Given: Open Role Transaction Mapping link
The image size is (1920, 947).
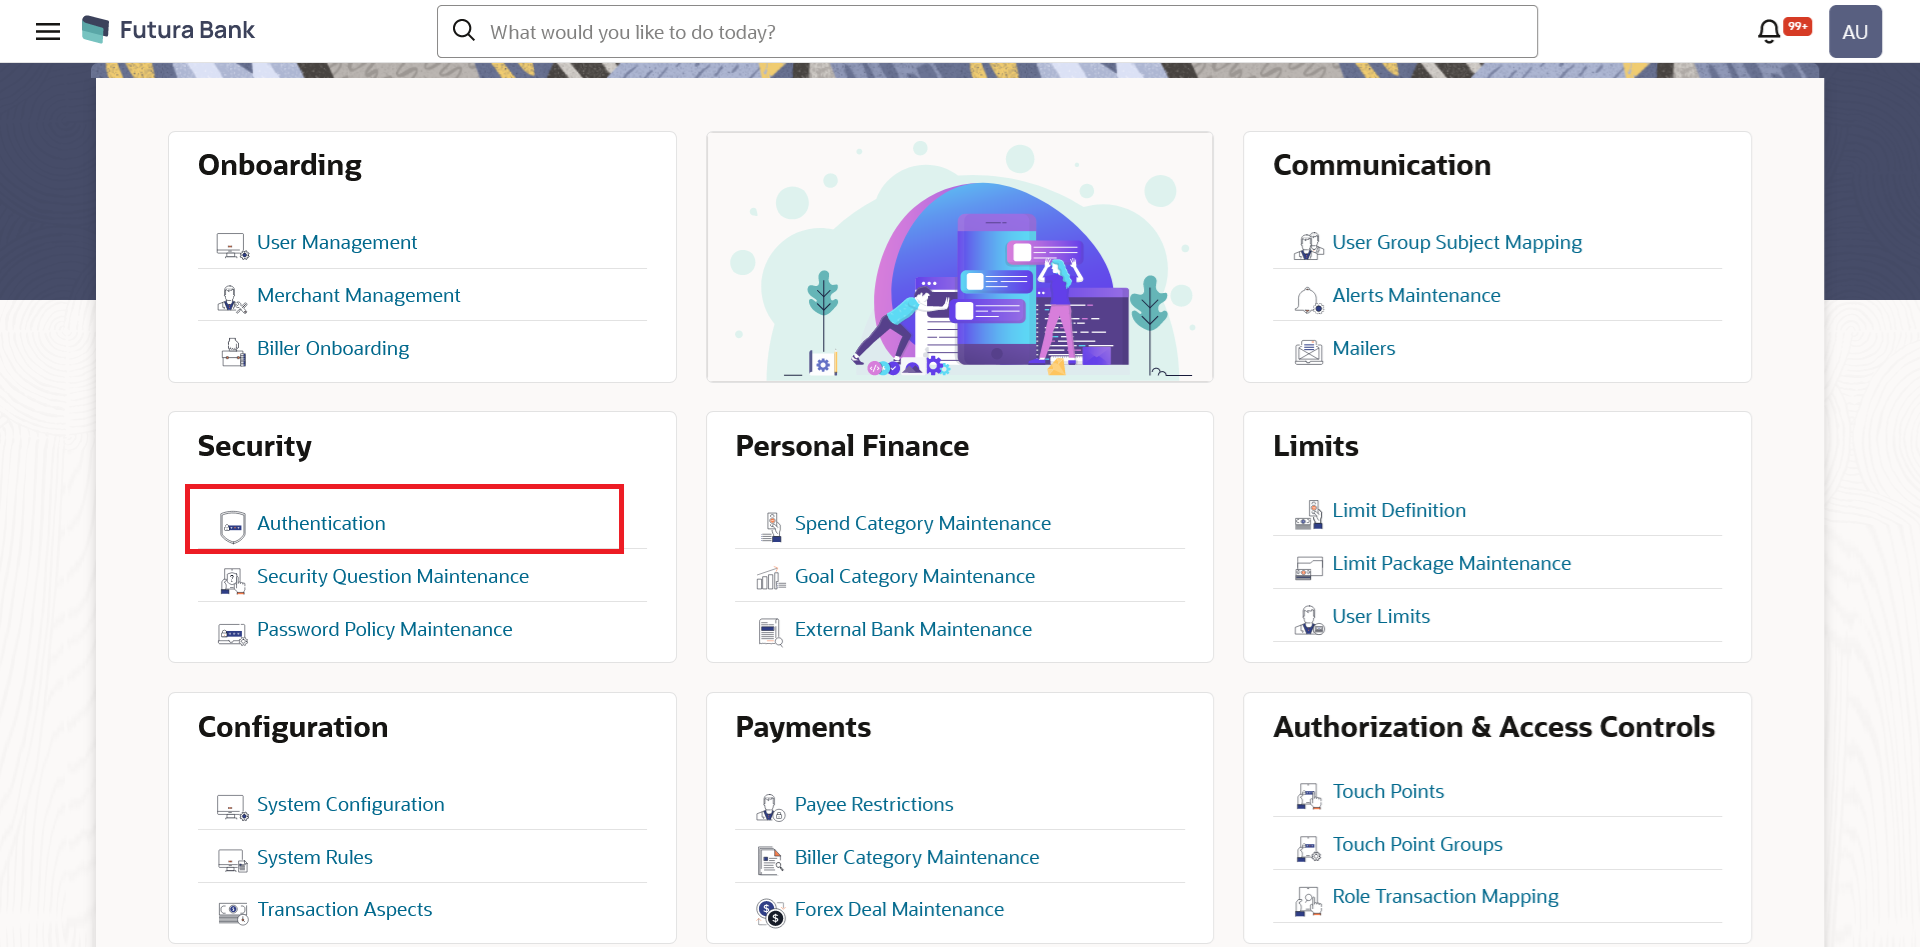Looking at the screenshot, I should coord(1445,896).
